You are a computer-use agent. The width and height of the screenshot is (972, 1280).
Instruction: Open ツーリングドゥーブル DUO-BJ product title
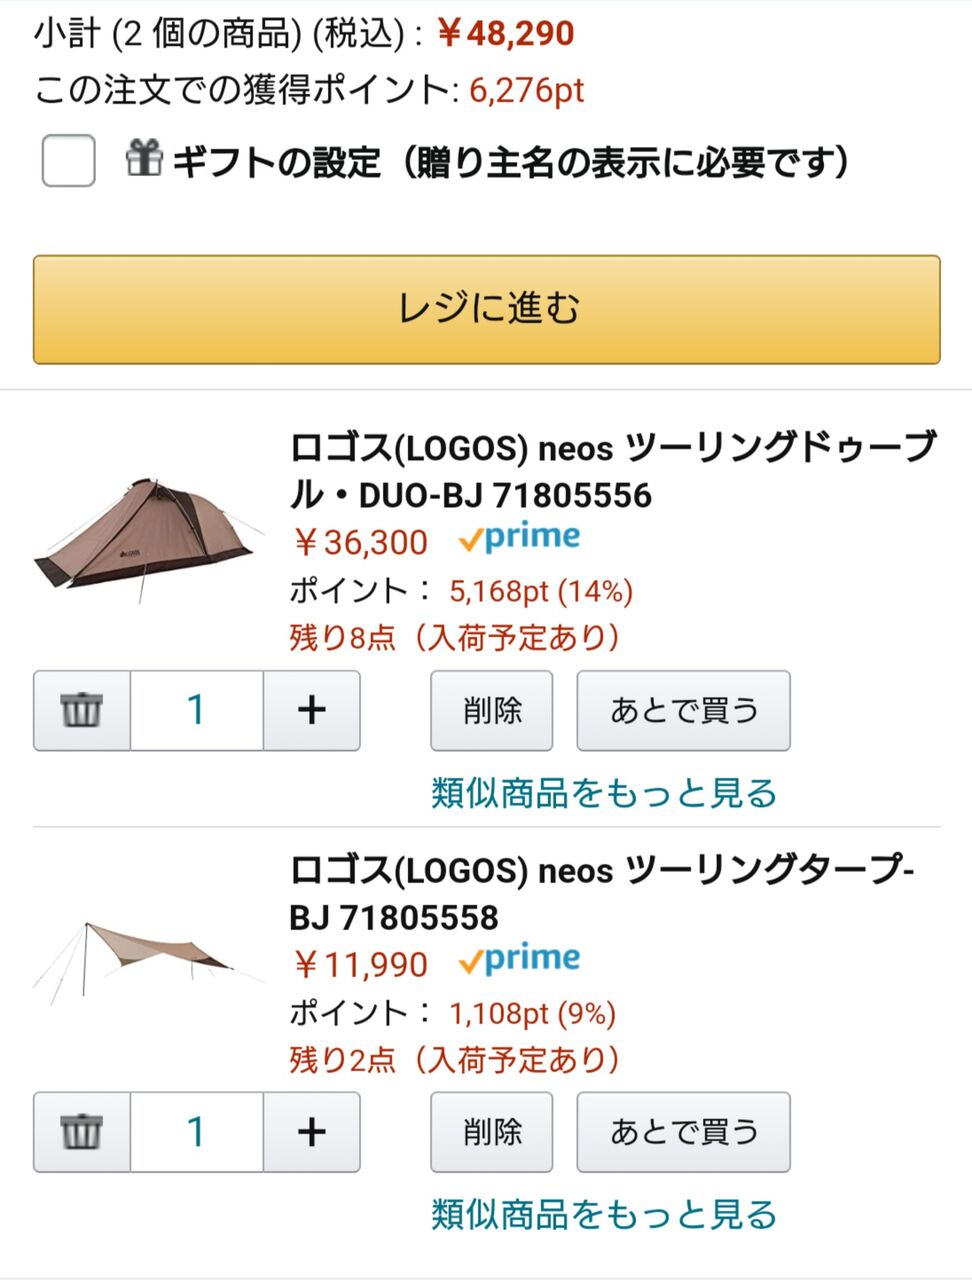coord(612,470)
